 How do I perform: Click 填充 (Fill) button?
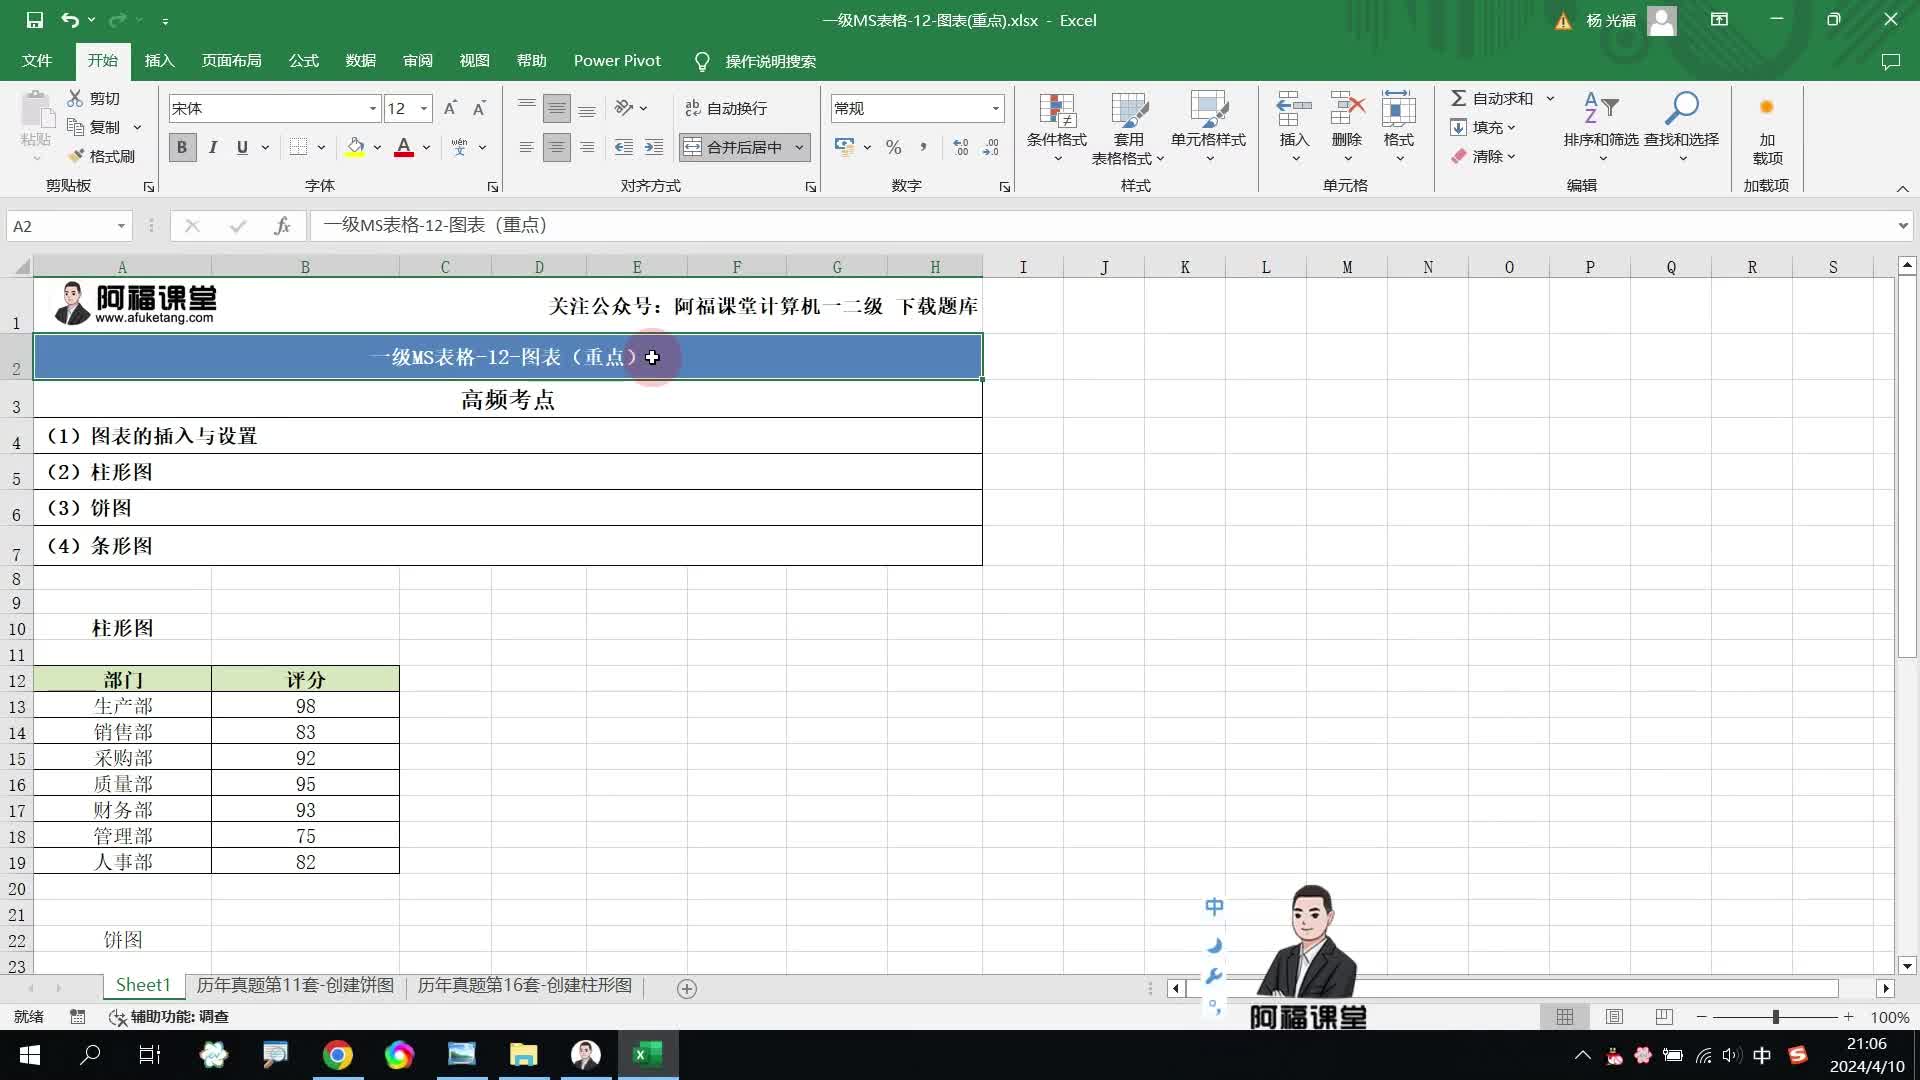pos(1484,127)
